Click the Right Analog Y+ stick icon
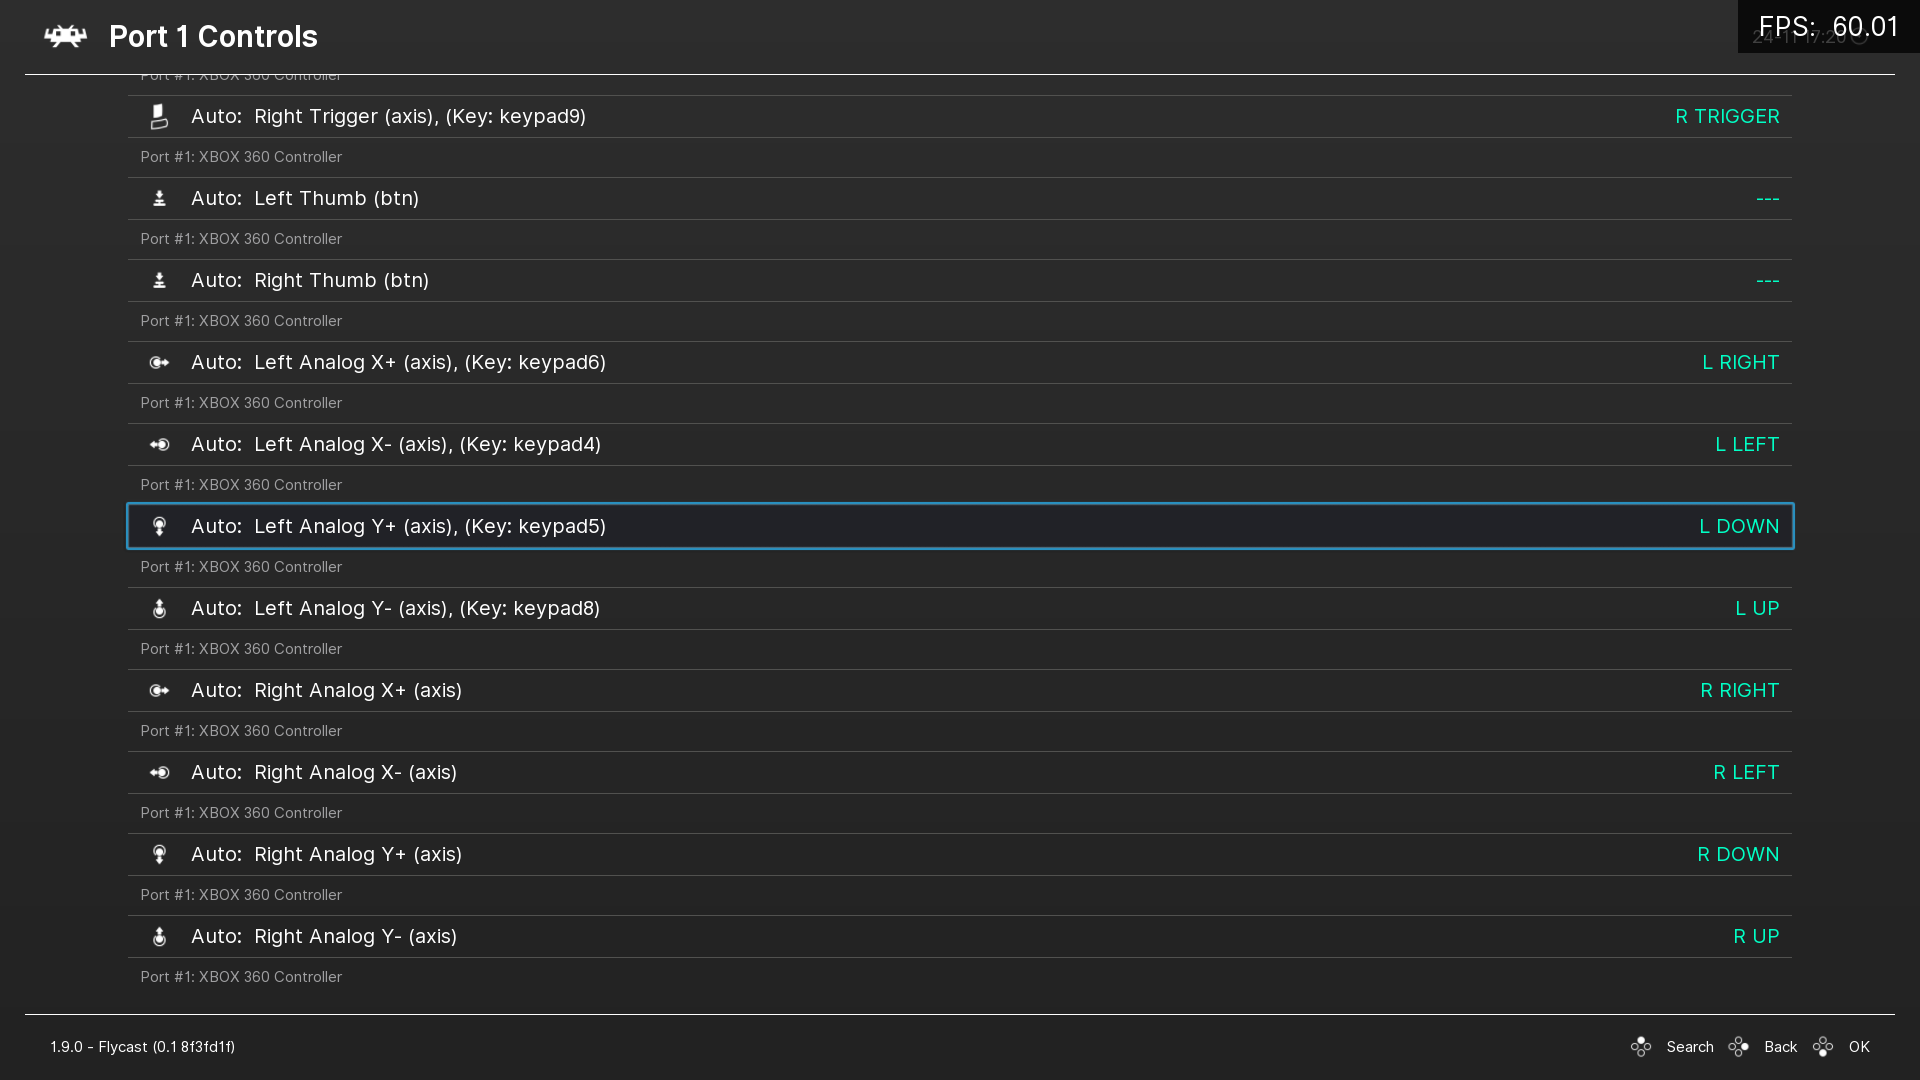 pyautogui.click(x=159, y=854)
